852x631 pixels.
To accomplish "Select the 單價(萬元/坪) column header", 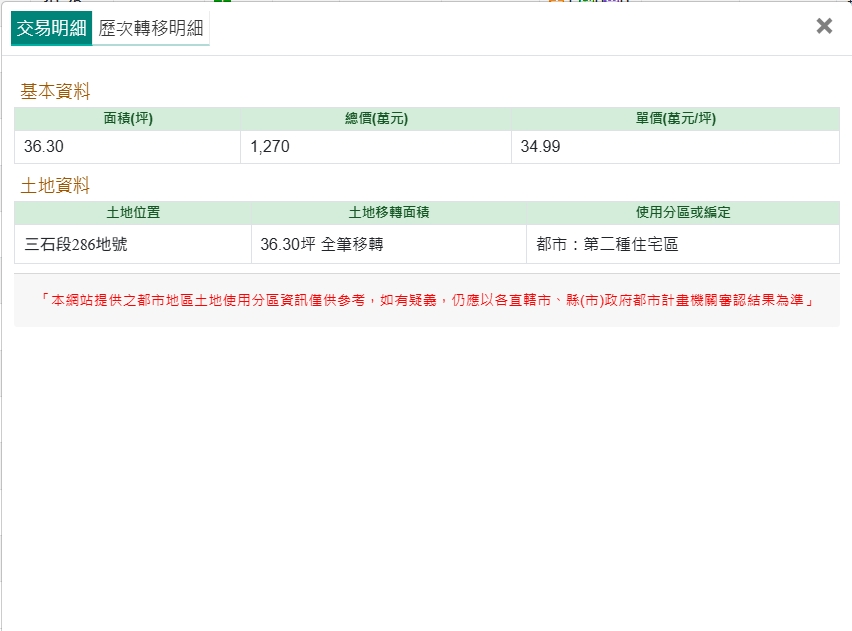I will [675, 119].
